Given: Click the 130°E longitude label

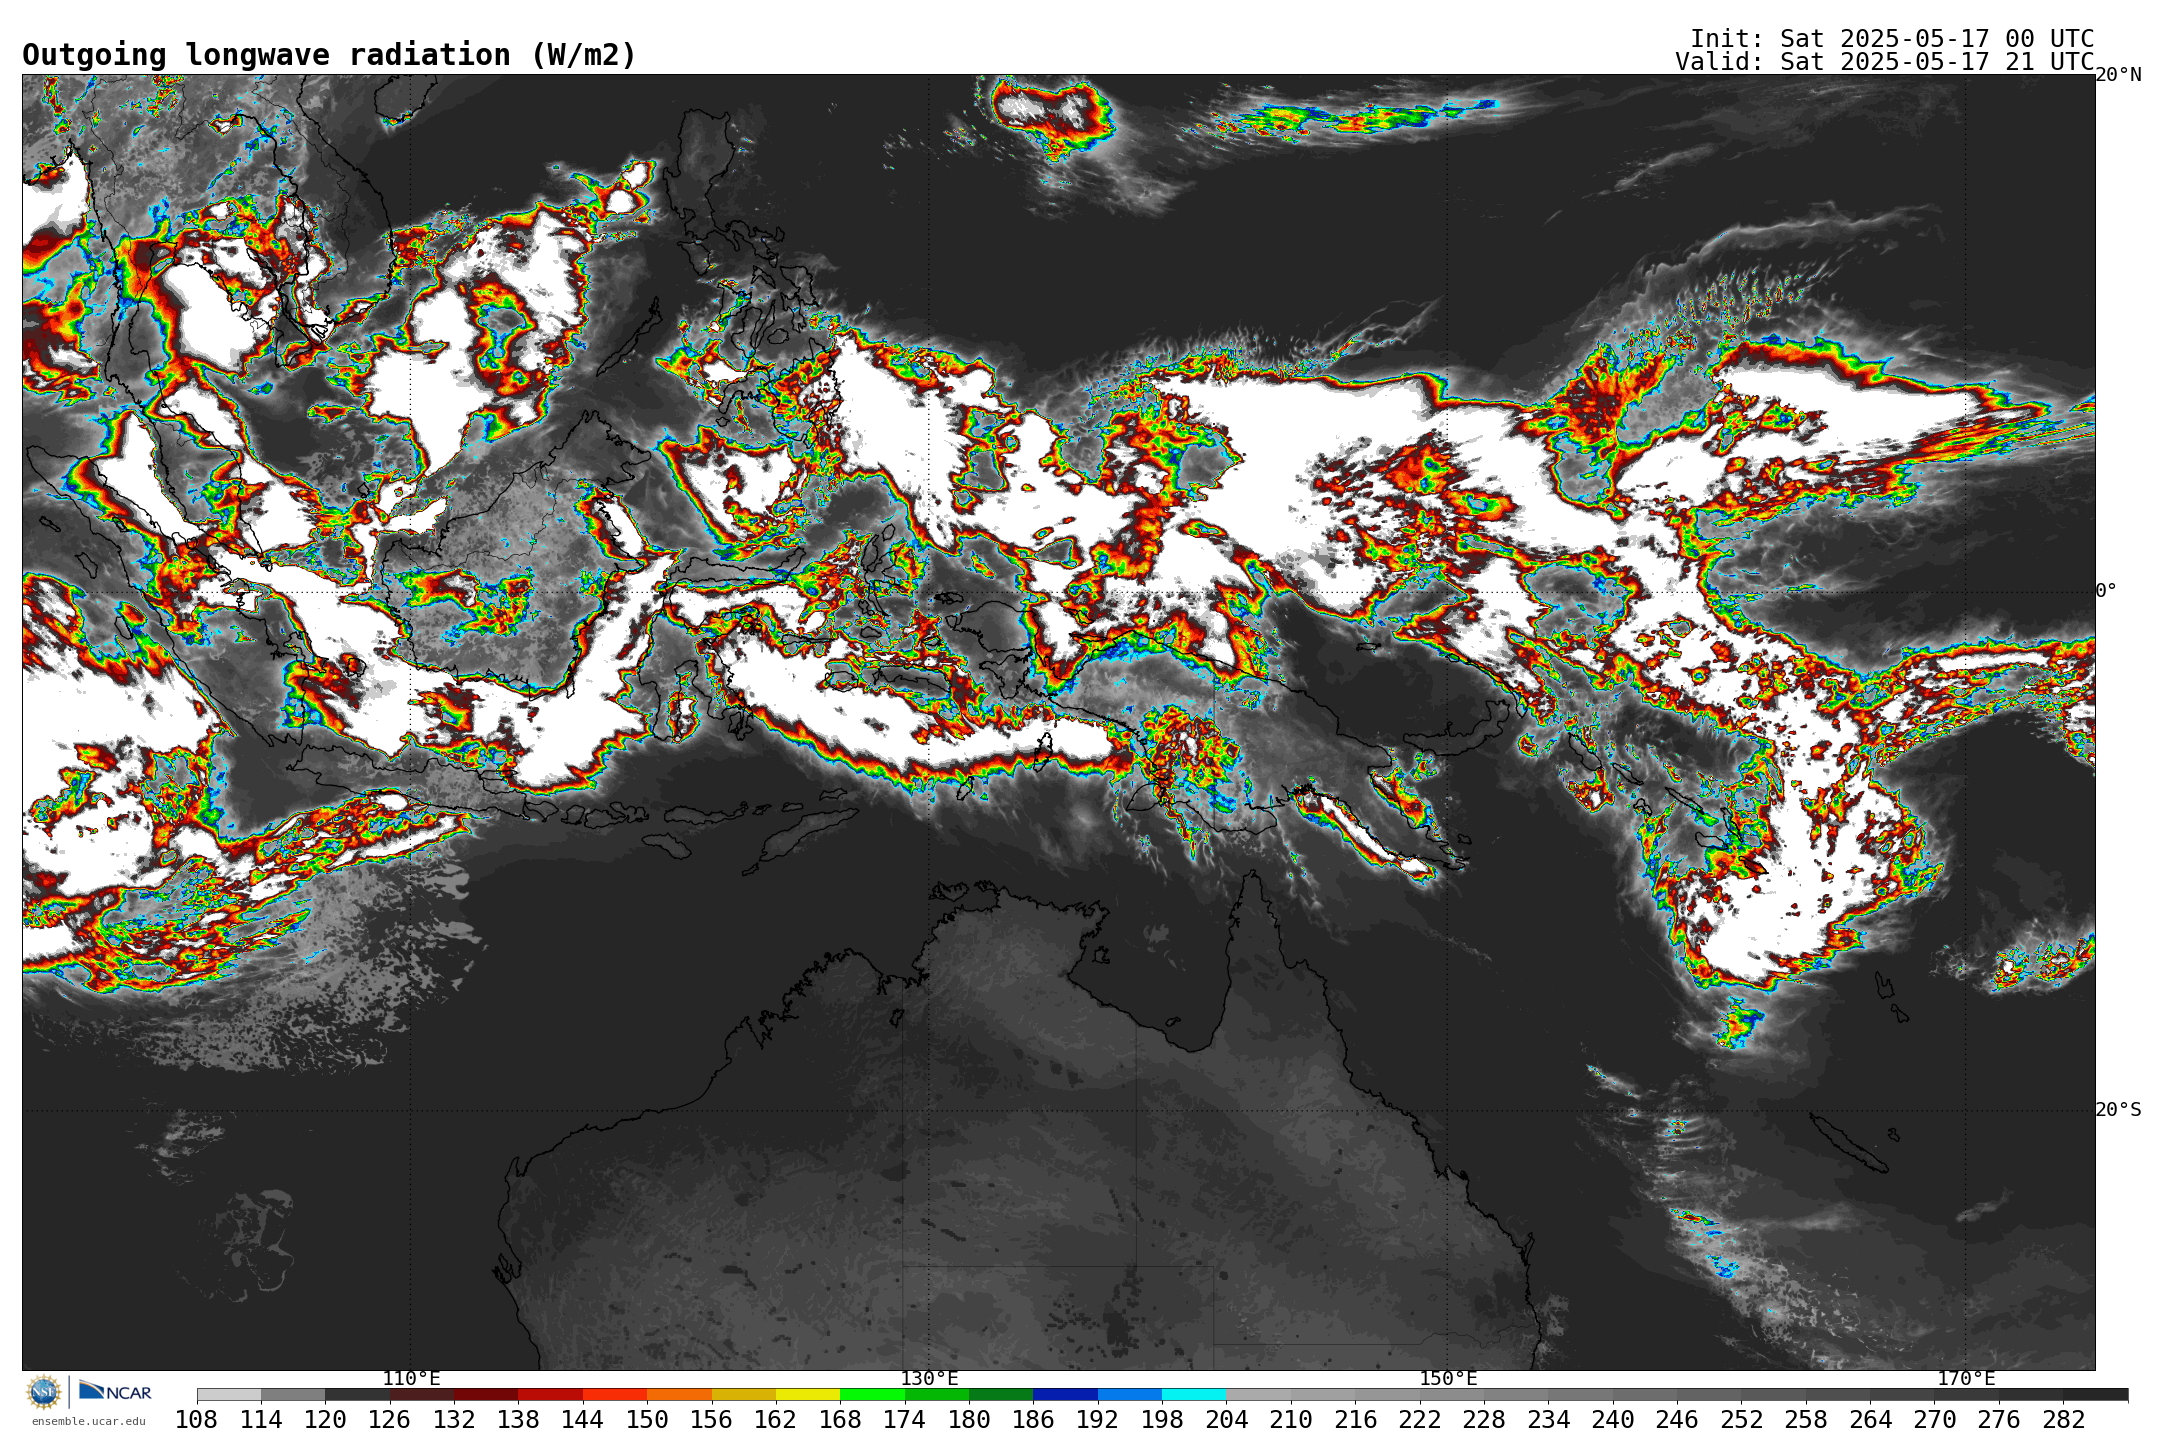Looking at the screenshot, I should [x=929, y=1378].
